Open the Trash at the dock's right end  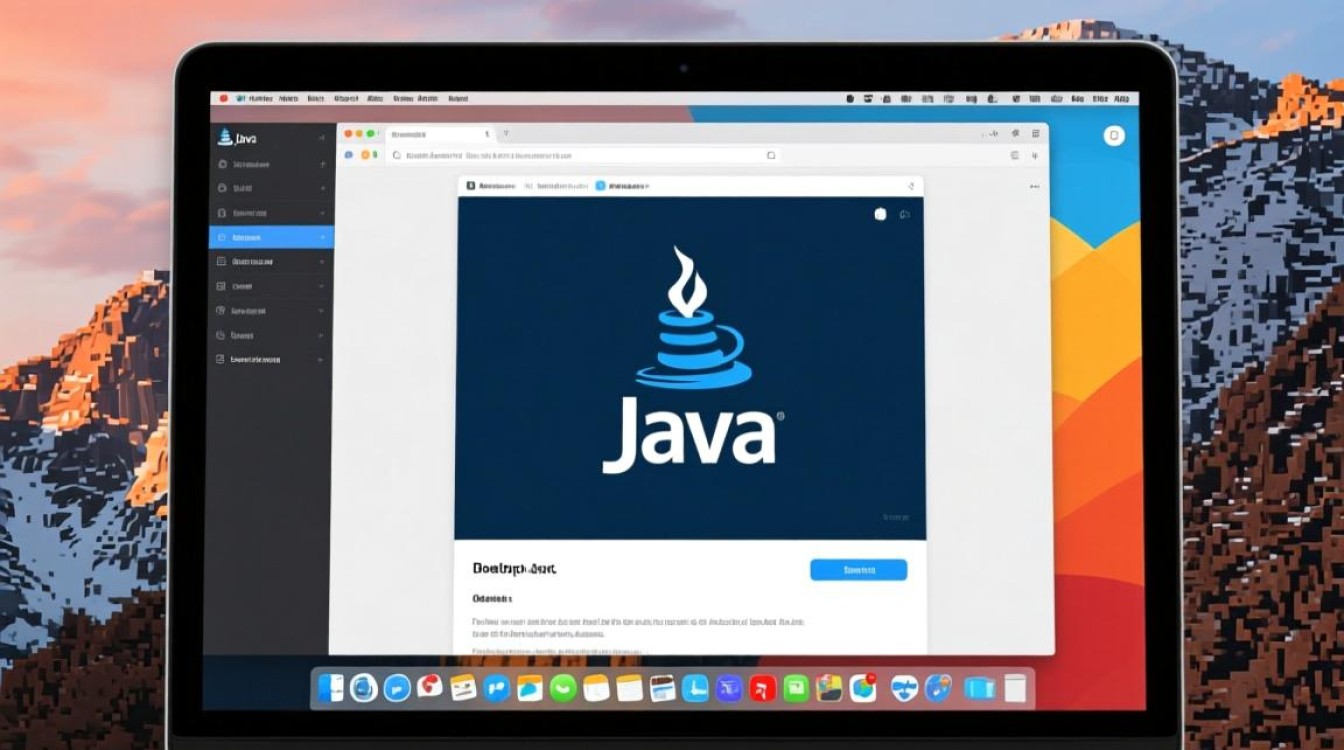1015,687
